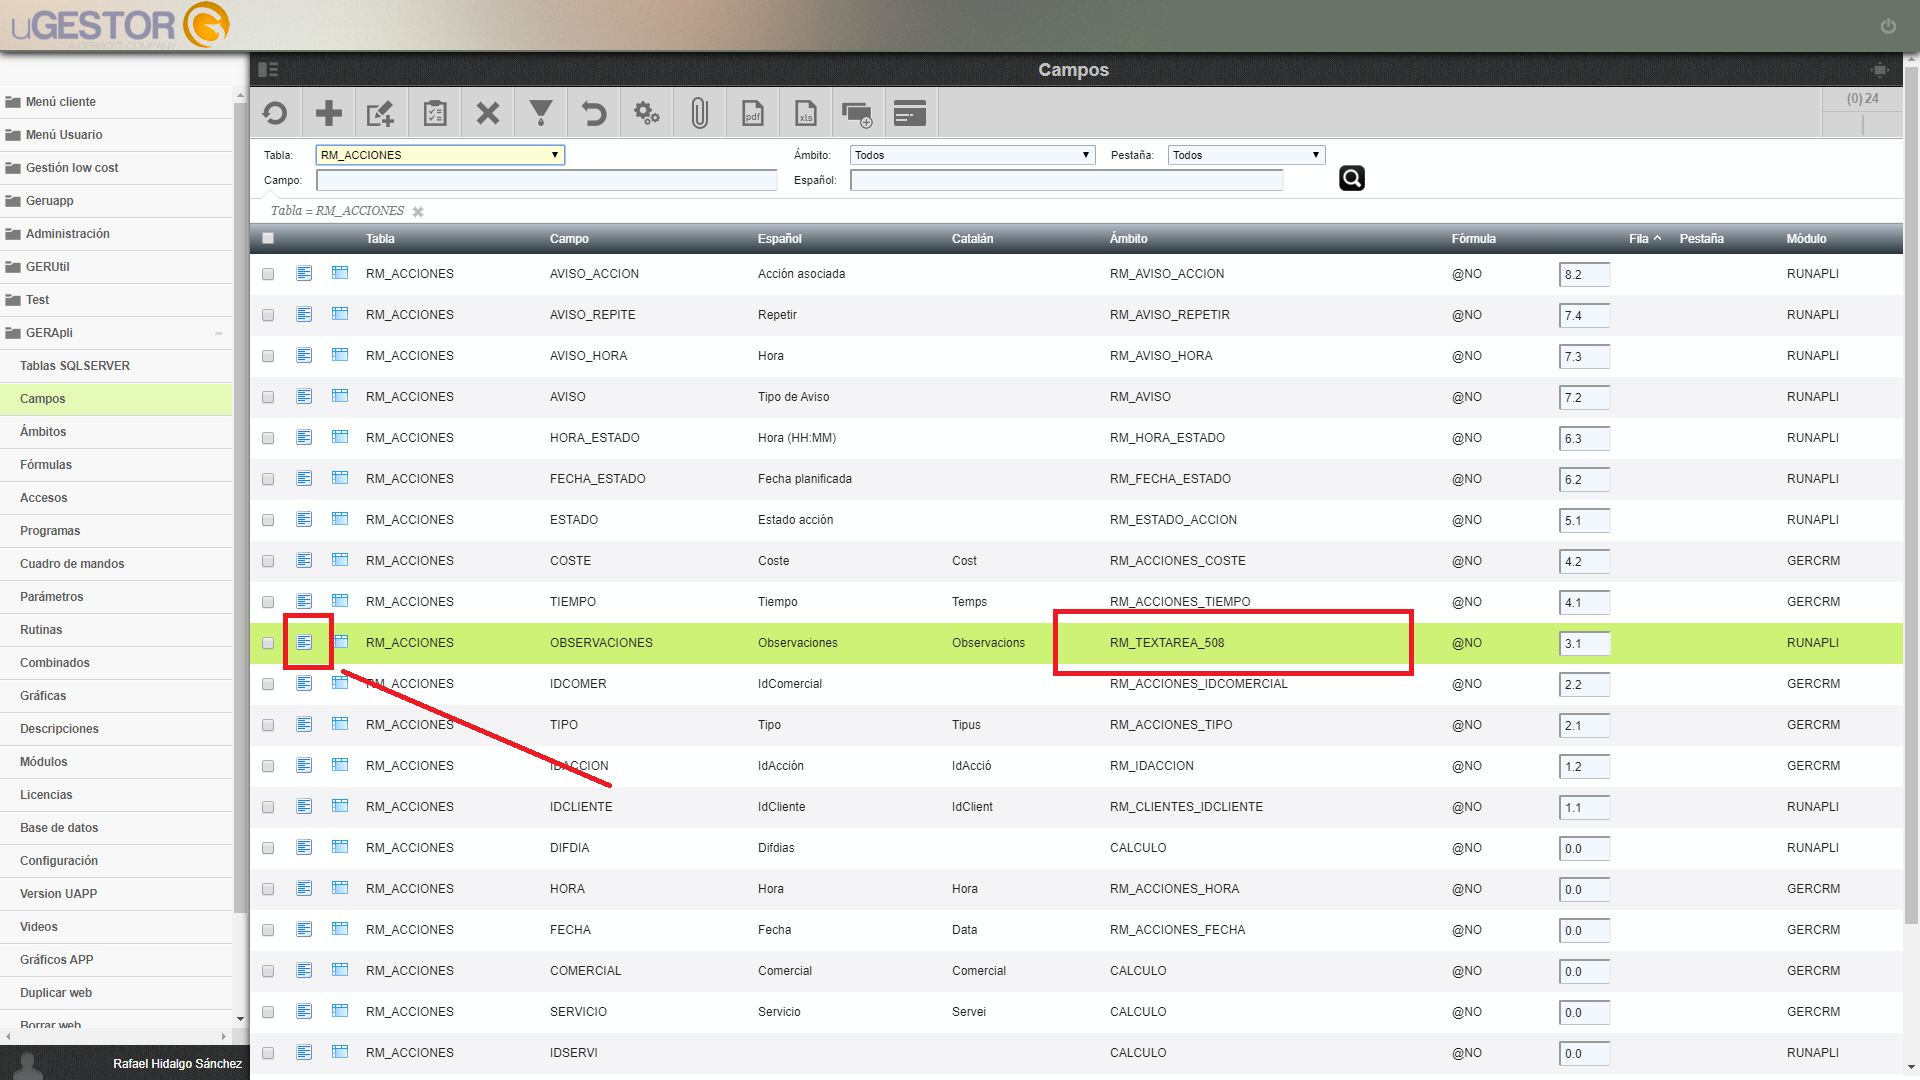Click the add window toolbar icon
The width and height of the screenshot is (1920, 1080).
tap(858, 114)
